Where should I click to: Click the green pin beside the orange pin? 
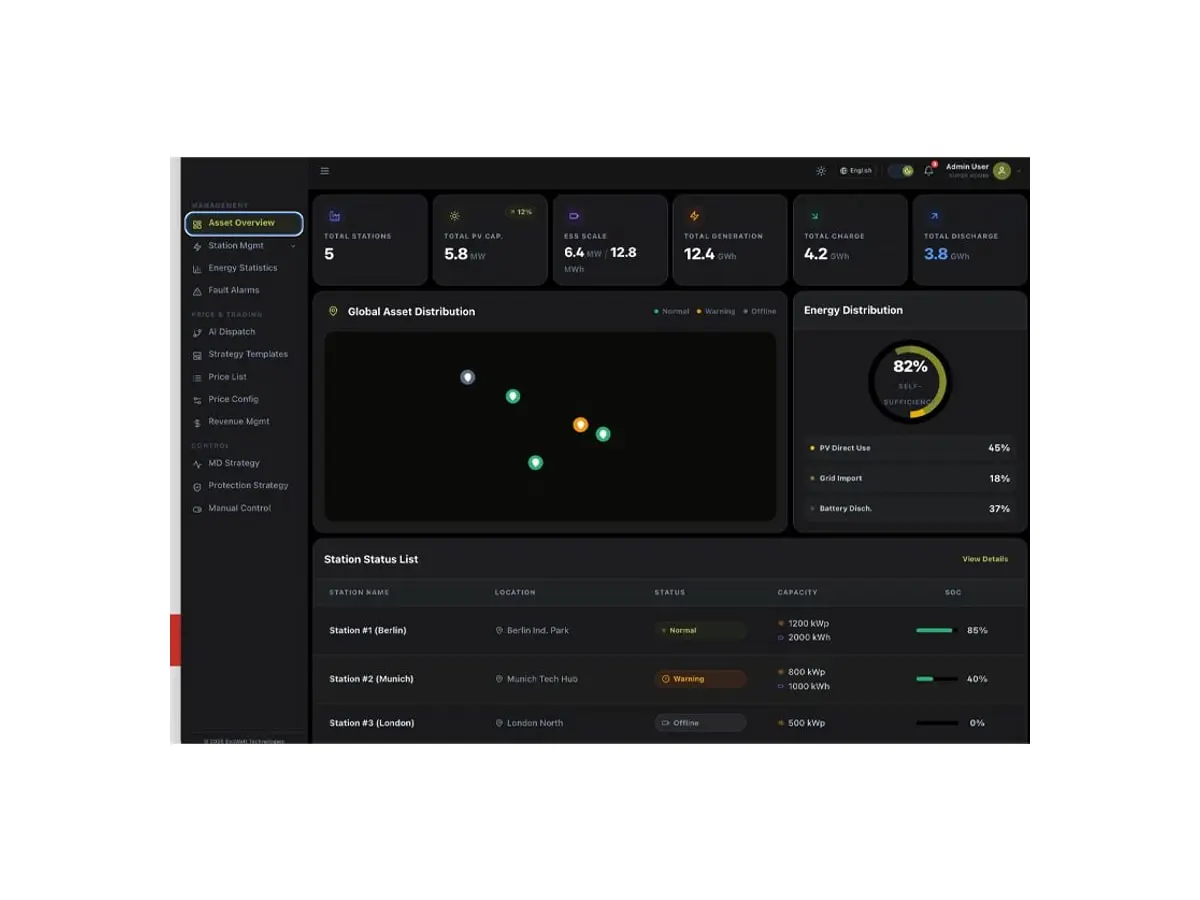coord(603,434)
